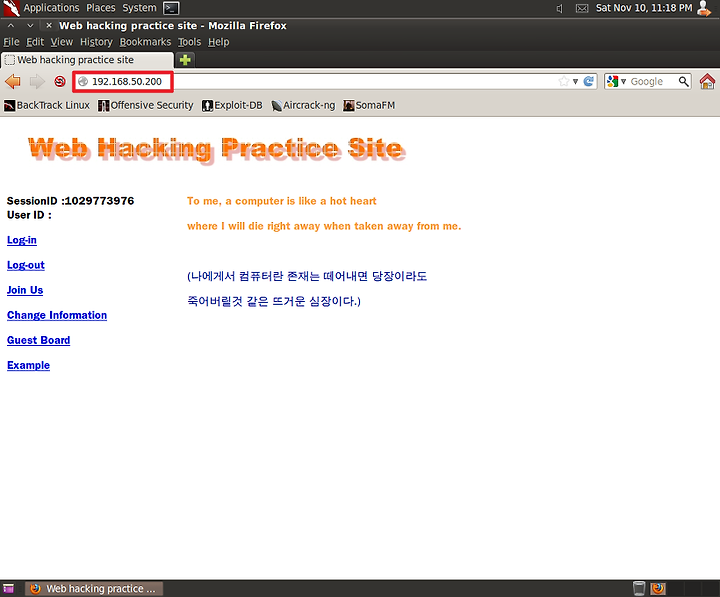
Task: Click the window minimize down-arrow button
Action: coord(30,26)
